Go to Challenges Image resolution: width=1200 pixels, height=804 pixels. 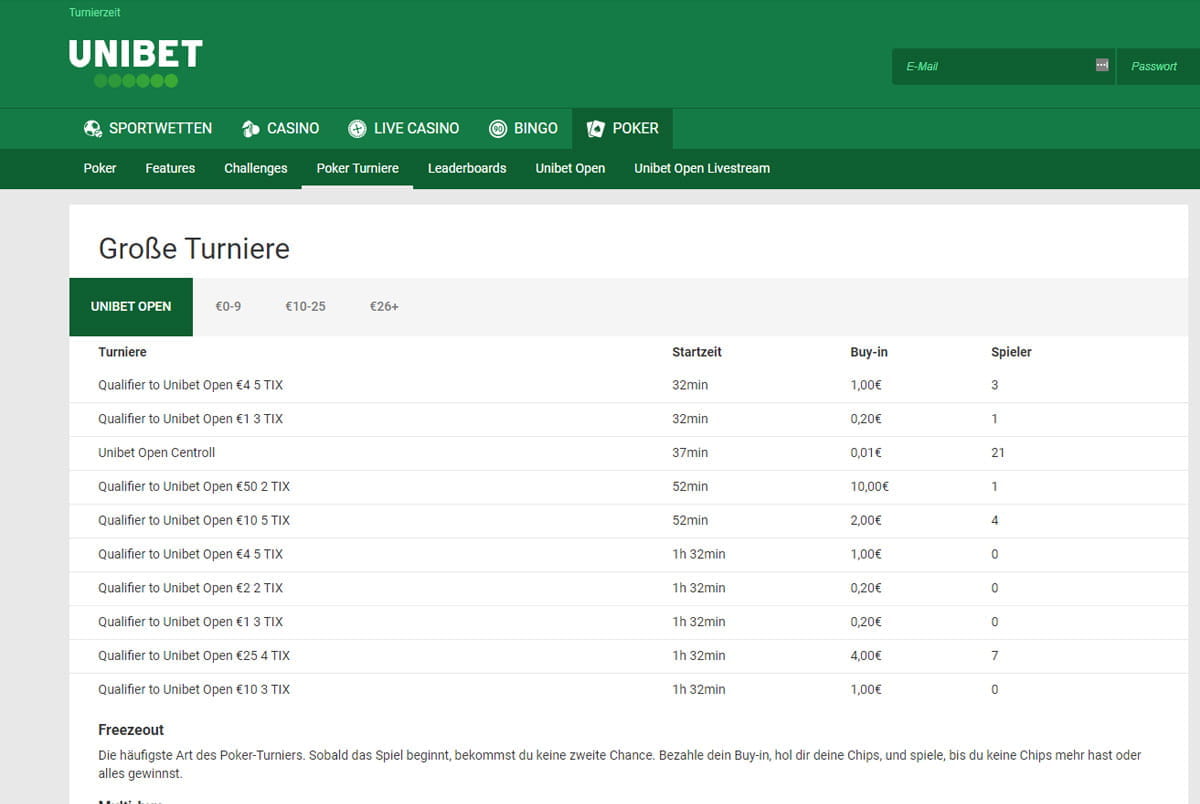(256, 168)
